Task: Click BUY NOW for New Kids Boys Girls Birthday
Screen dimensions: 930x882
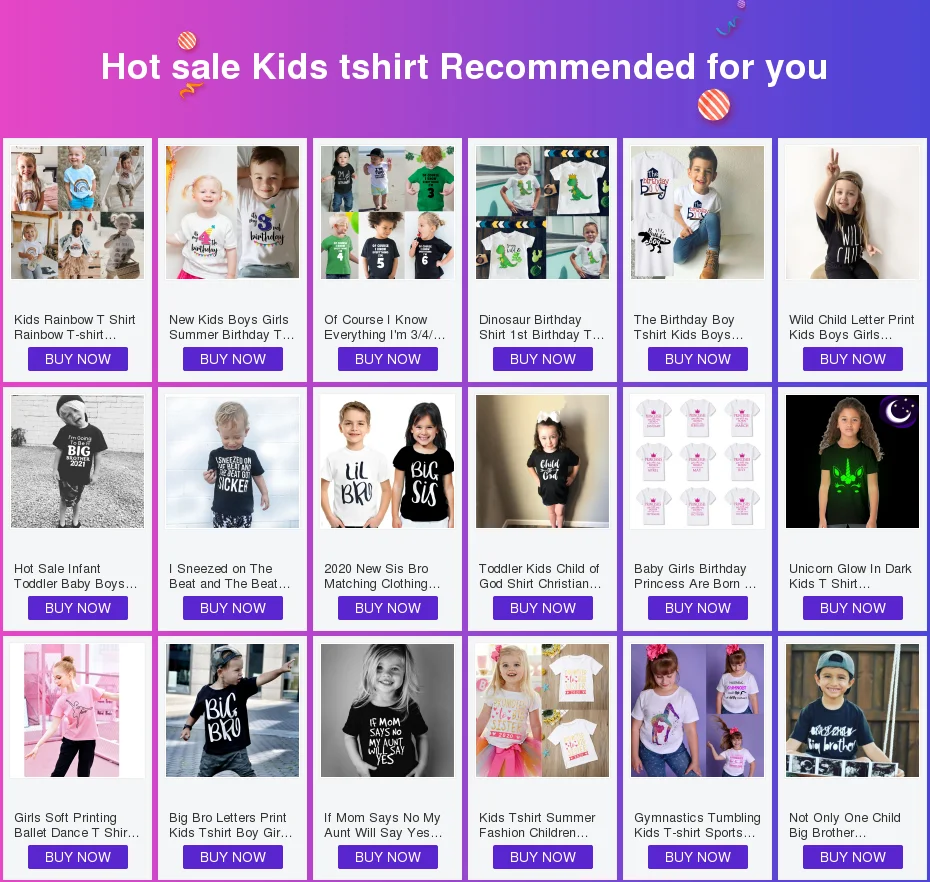Action: tap(232, 359)
